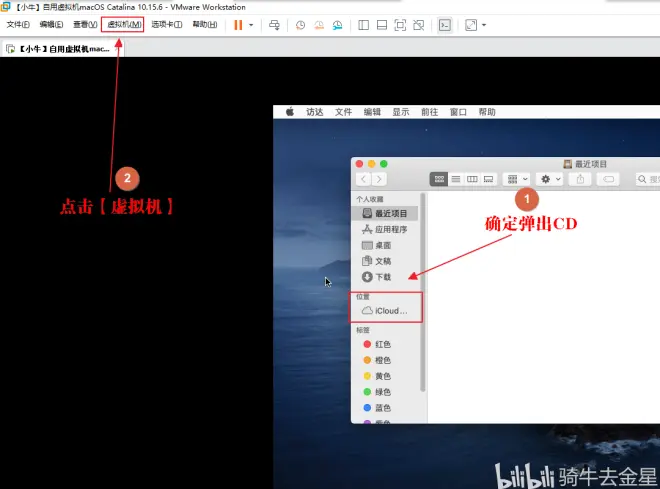Screen dimensions: 660x489
Task: Expand the power options dropdown arrow
Action: (251, 25)
